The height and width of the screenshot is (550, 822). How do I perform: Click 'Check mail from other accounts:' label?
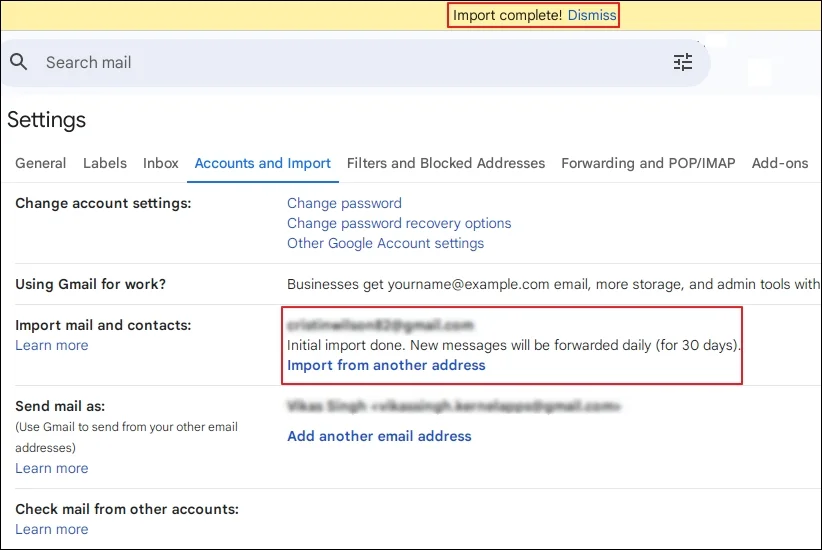pos(127,509)
